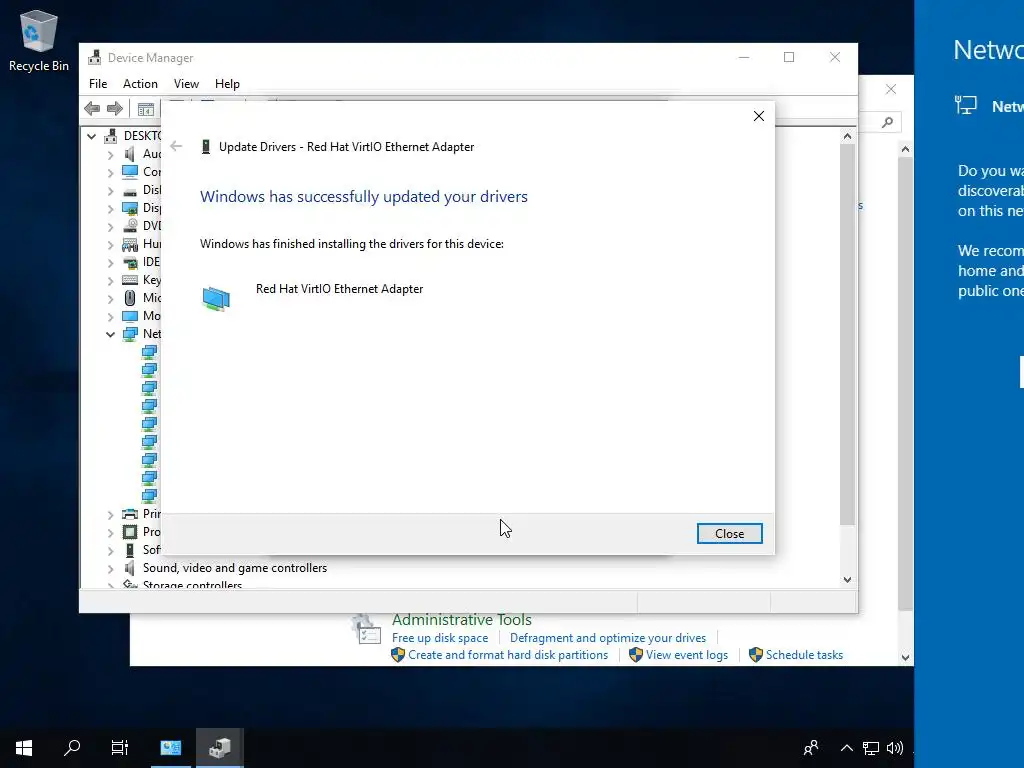Viewport: 1024px width, 768px height.
Task: Expand the Disk drives category arrow
Action: (110, 190)
